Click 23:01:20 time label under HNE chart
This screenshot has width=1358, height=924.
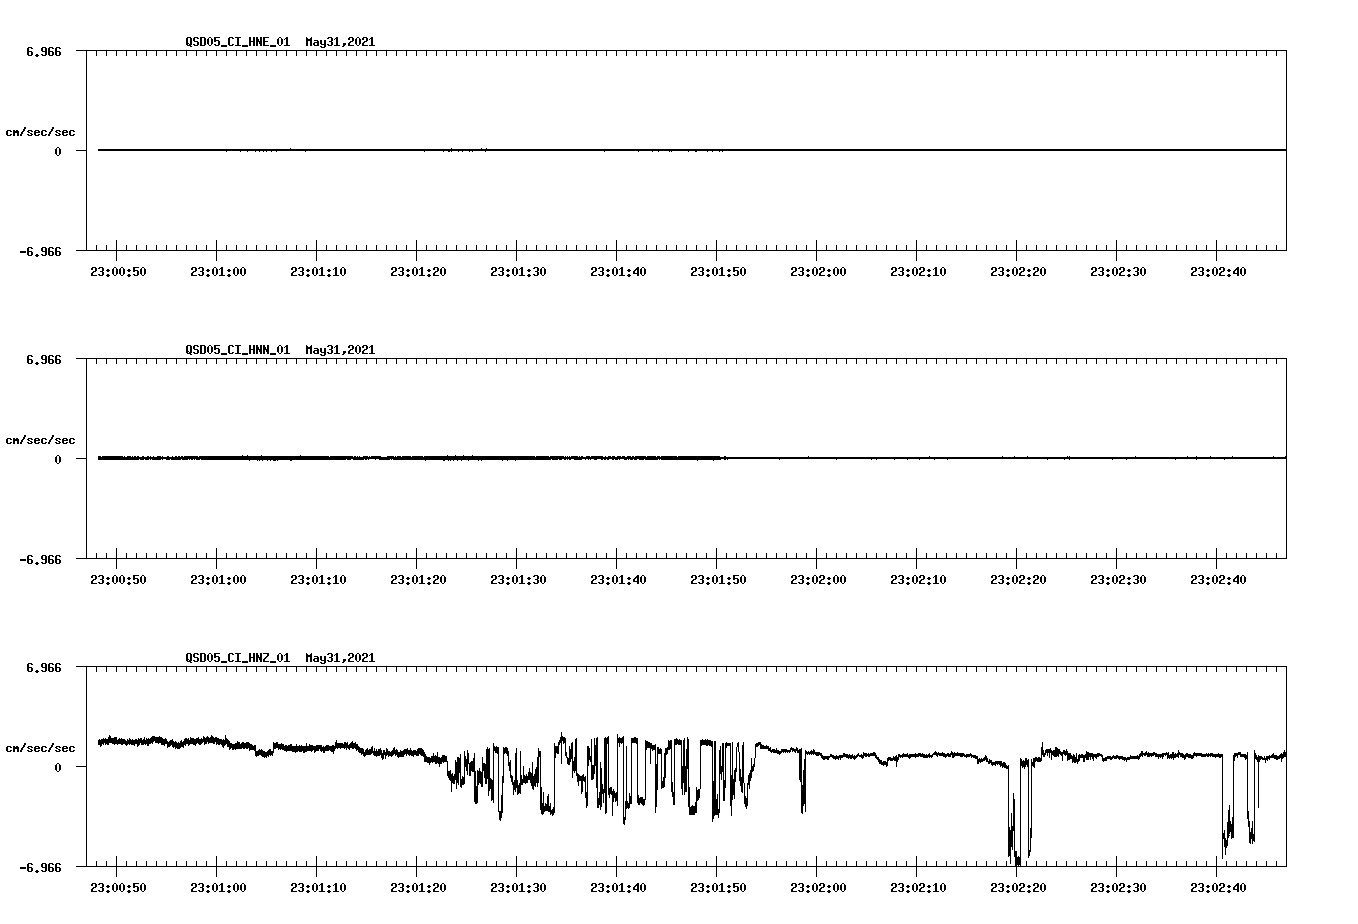click(x=418, y=272)
